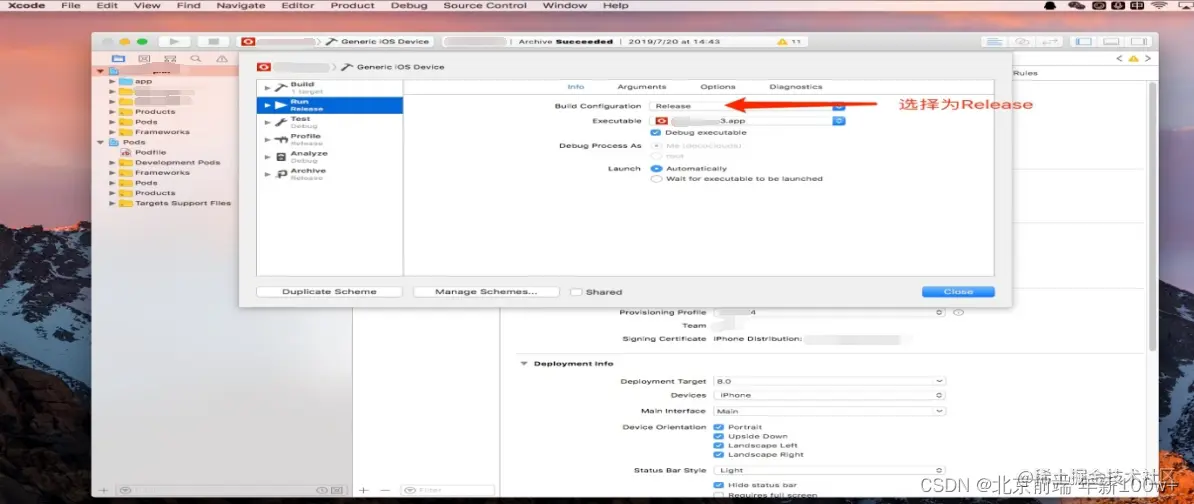
Task: Select the Profile action row
Action: [330, 139]
